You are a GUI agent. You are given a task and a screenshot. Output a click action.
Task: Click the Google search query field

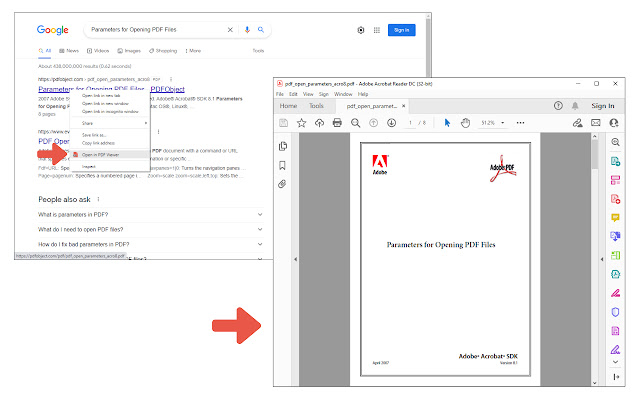[155, 30]
